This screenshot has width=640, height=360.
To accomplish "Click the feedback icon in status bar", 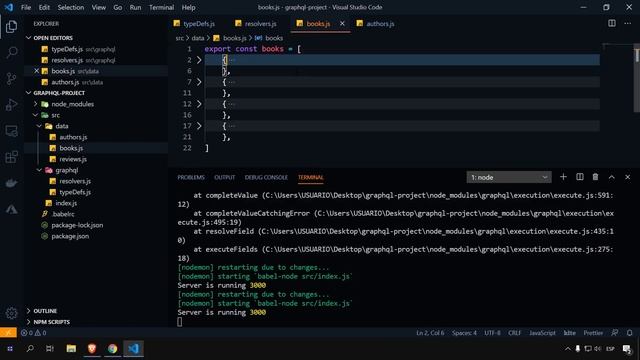I will 615,333.
